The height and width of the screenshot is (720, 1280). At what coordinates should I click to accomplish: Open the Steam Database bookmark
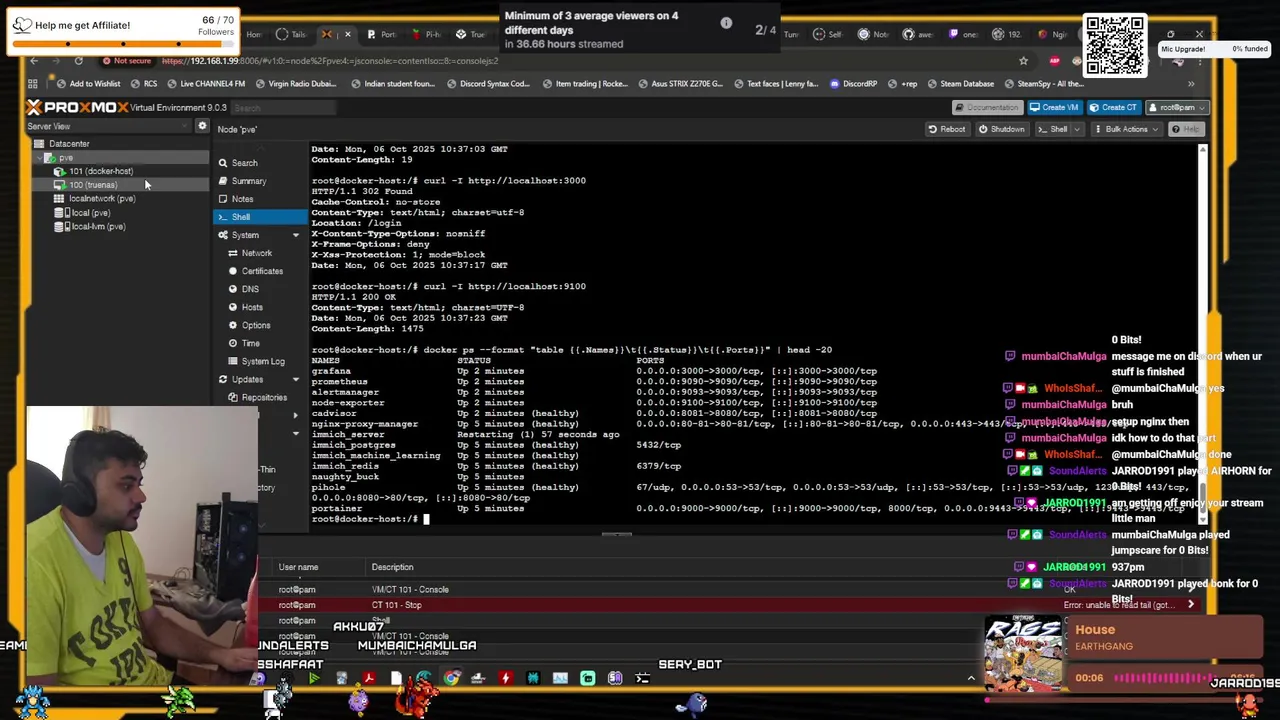(x=960, y=84)
